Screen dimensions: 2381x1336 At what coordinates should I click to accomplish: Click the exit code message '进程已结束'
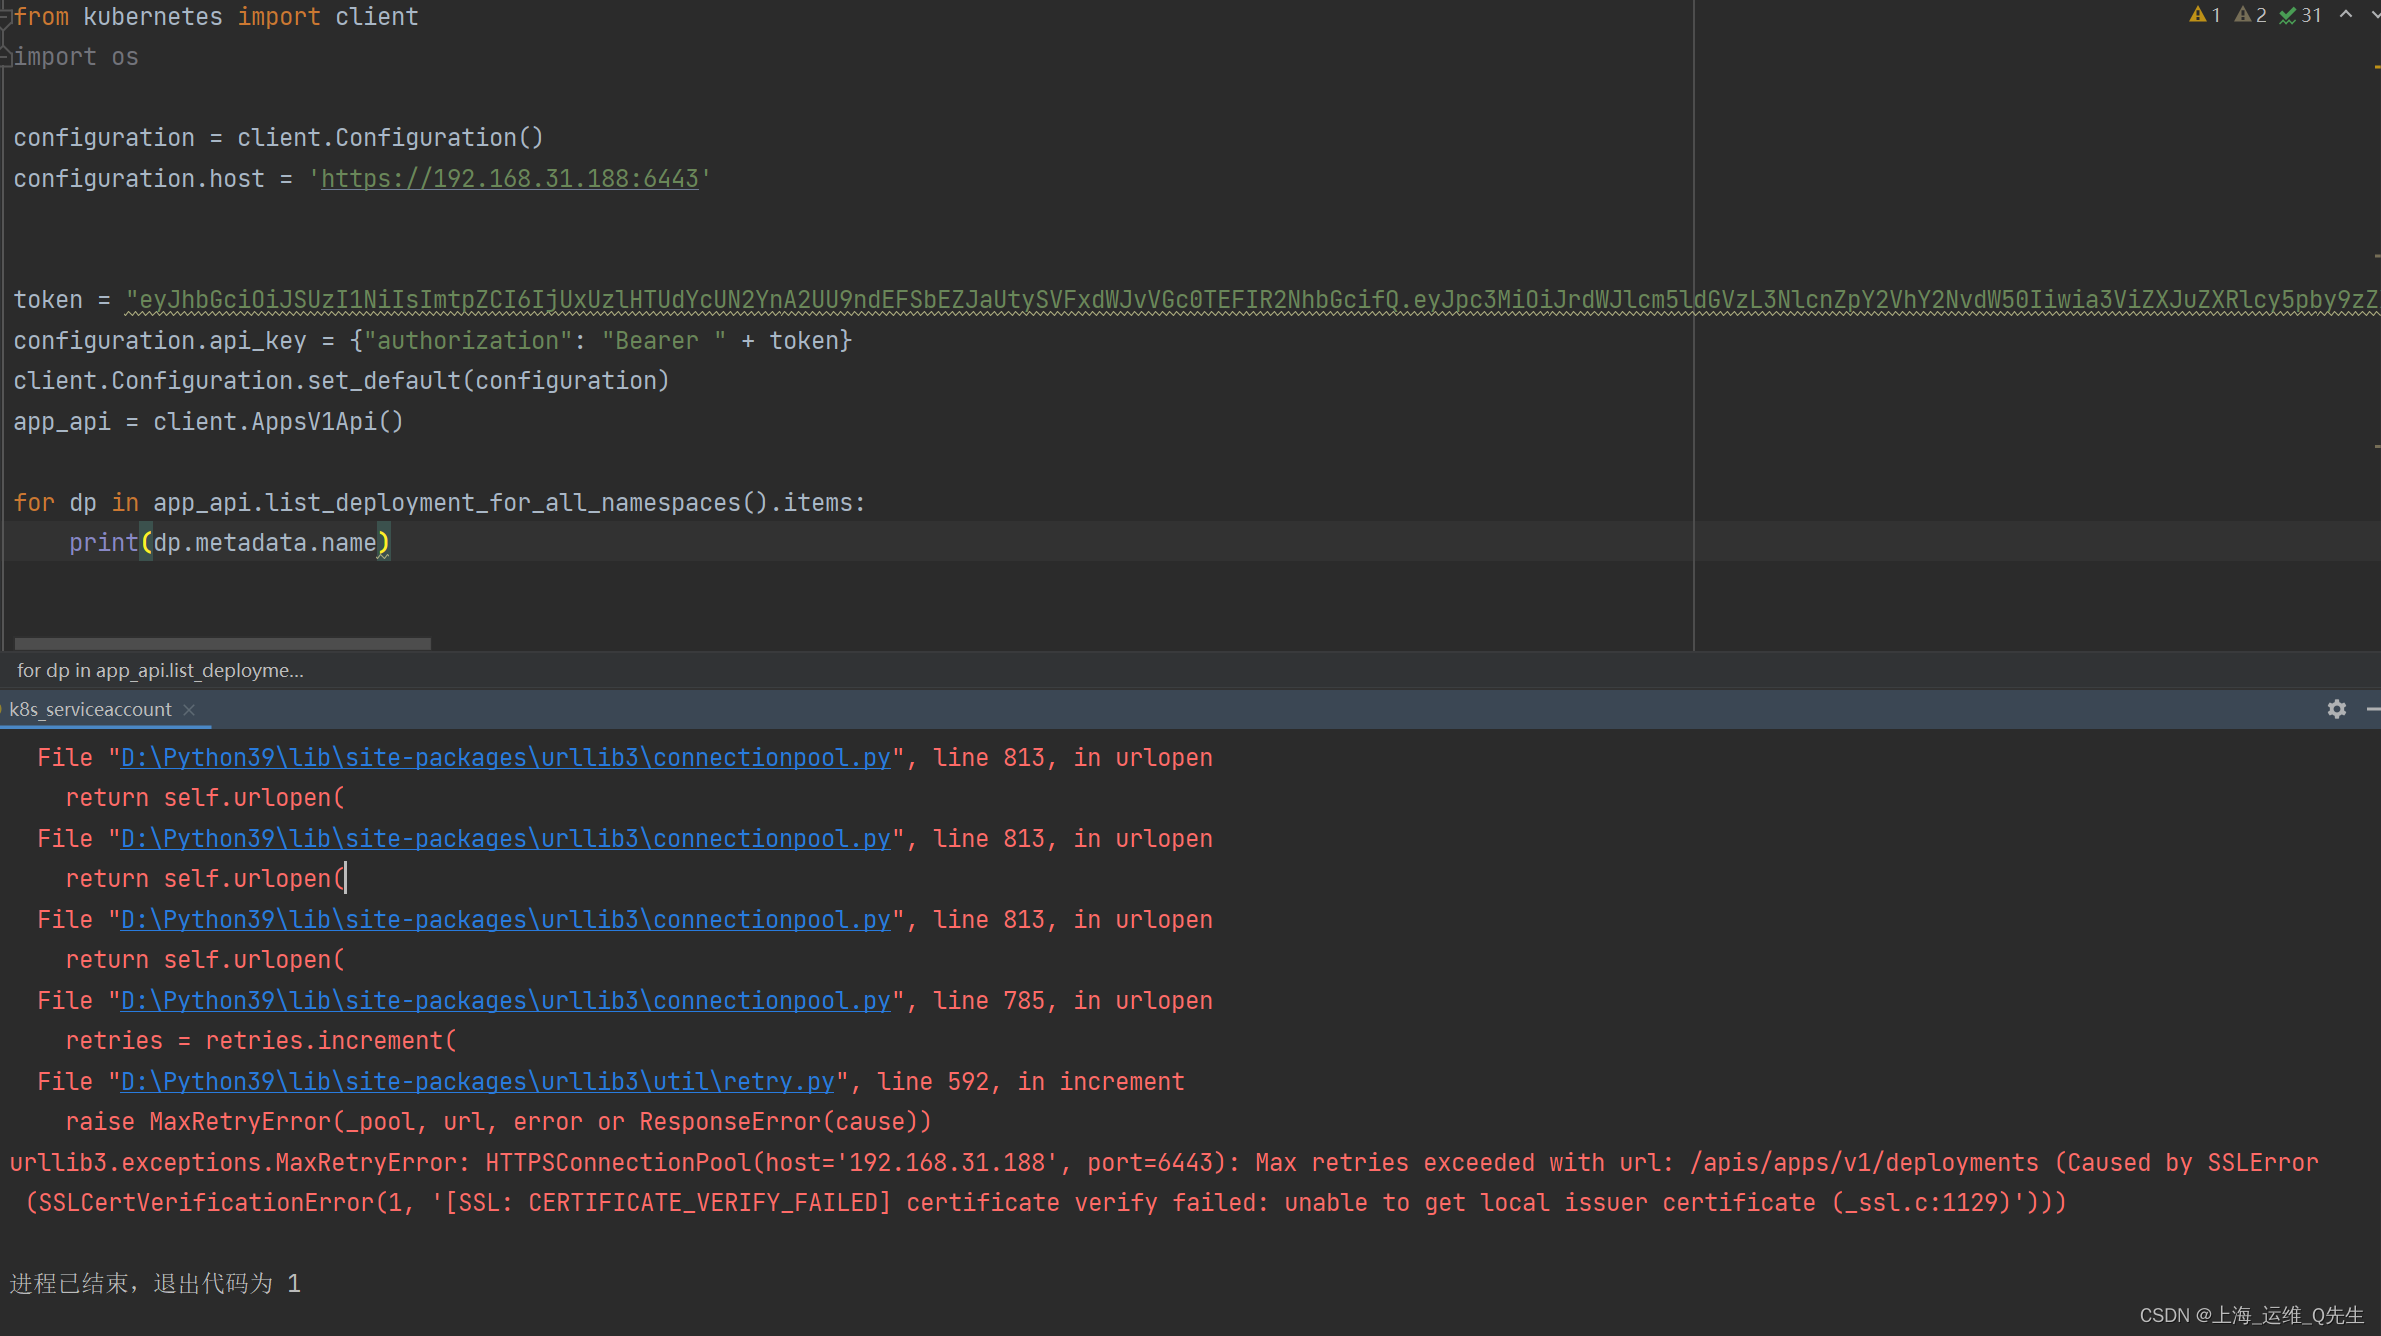tap(155, 1283)
